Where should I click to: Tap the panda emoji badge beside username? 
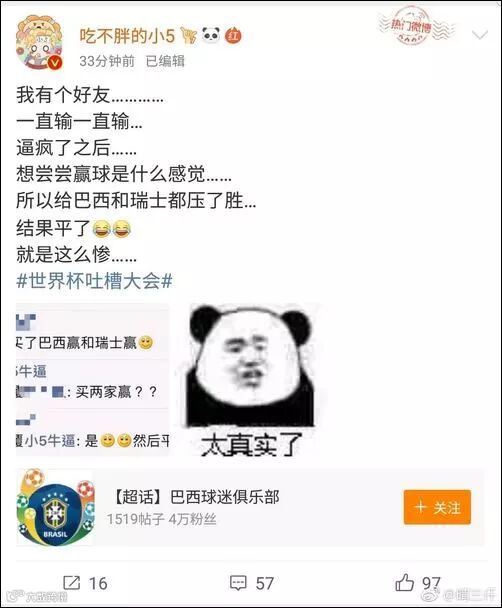pyautogui.click(x=211, y=35)
